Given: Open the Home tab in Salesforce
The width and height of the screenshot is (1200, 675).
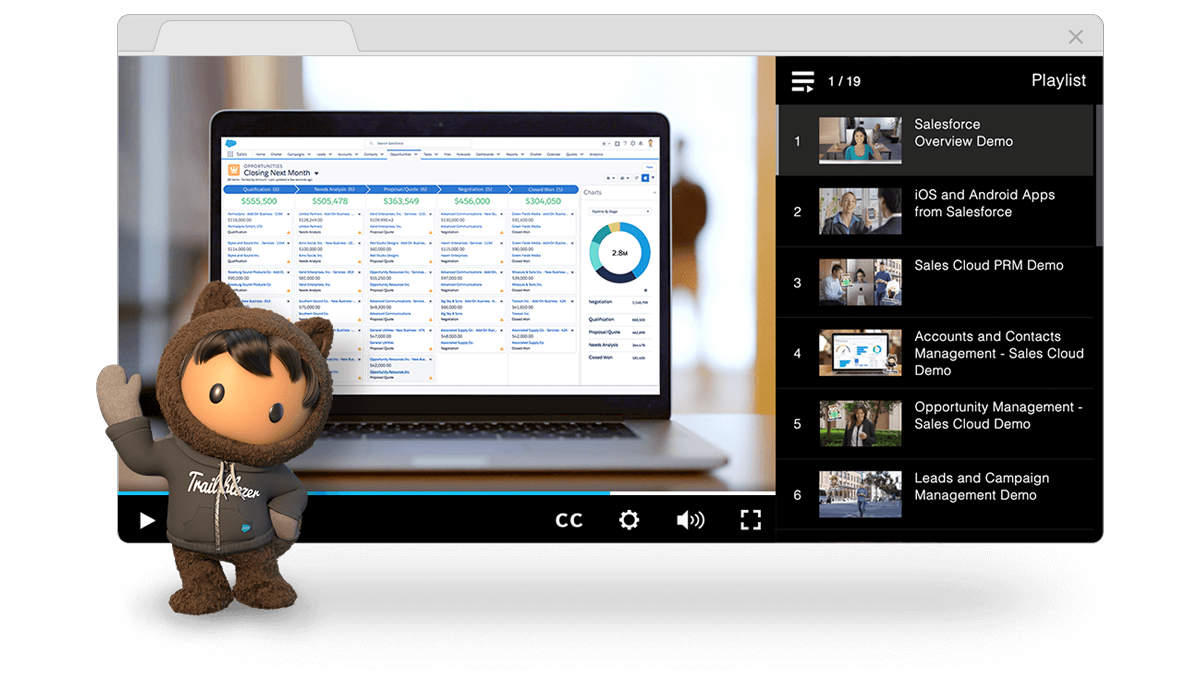Looking at the screenshot, I should point(260,154).
